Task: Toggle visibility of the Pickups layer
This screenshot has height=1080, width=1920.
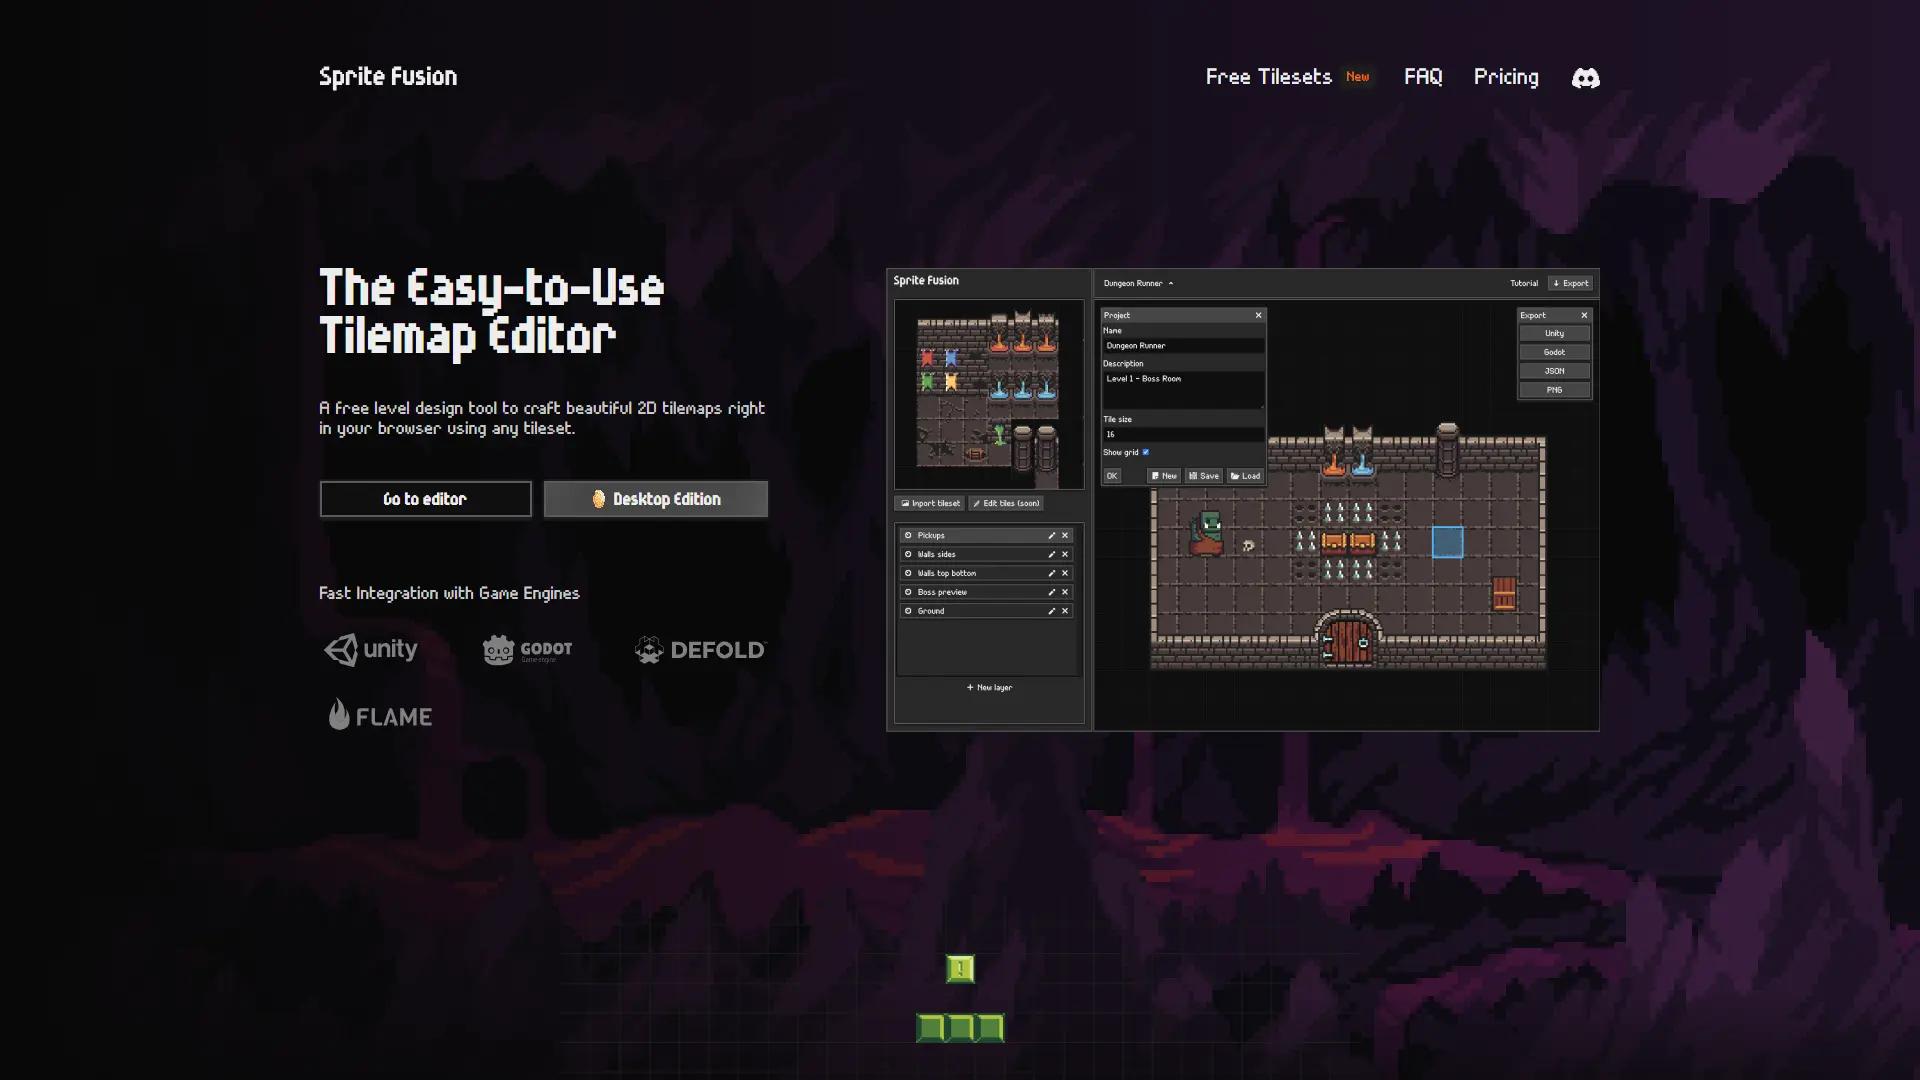Action: click(908, 535)
